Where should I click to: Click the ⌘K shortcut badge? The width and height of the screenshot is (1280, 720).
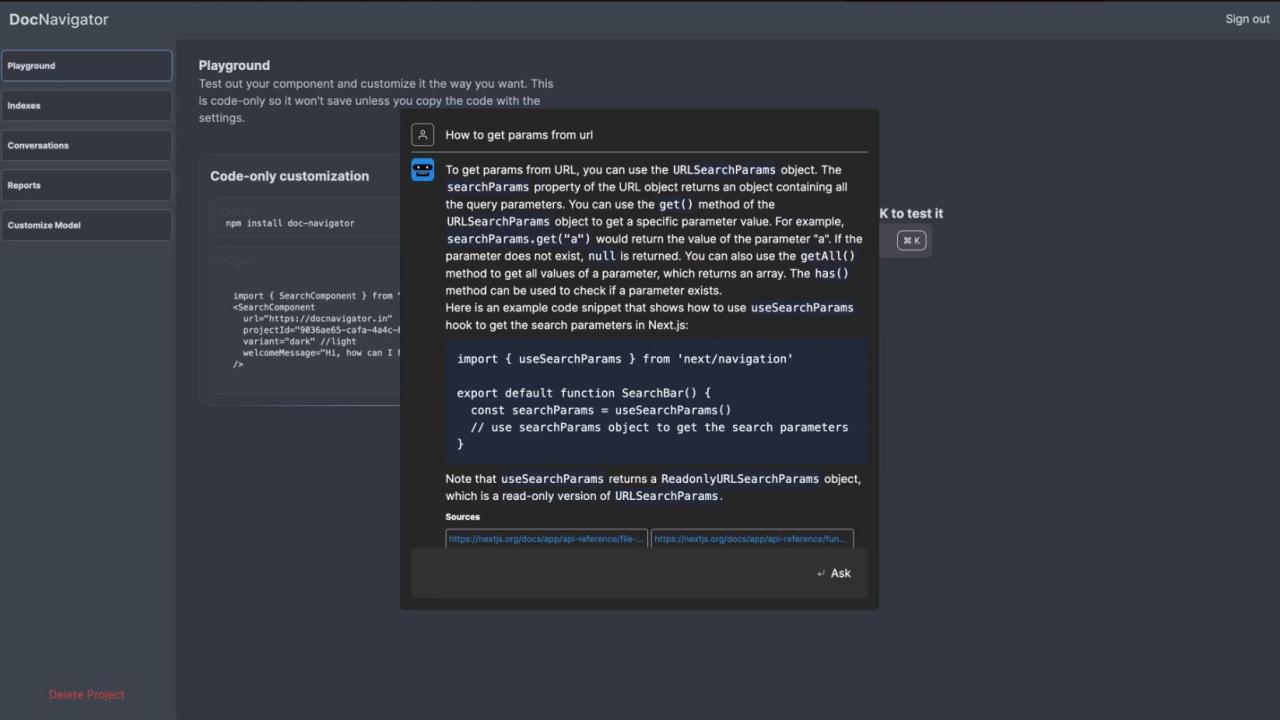coord(911,240)
